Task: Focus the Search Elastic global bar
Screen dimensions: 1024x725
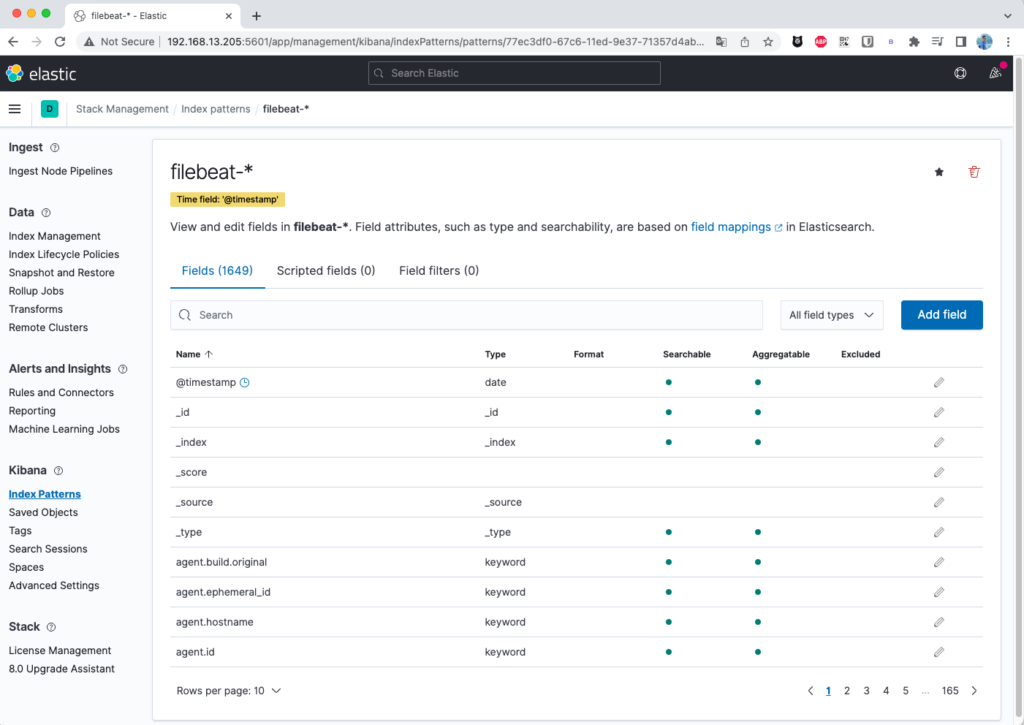Action: pos(514,73)
